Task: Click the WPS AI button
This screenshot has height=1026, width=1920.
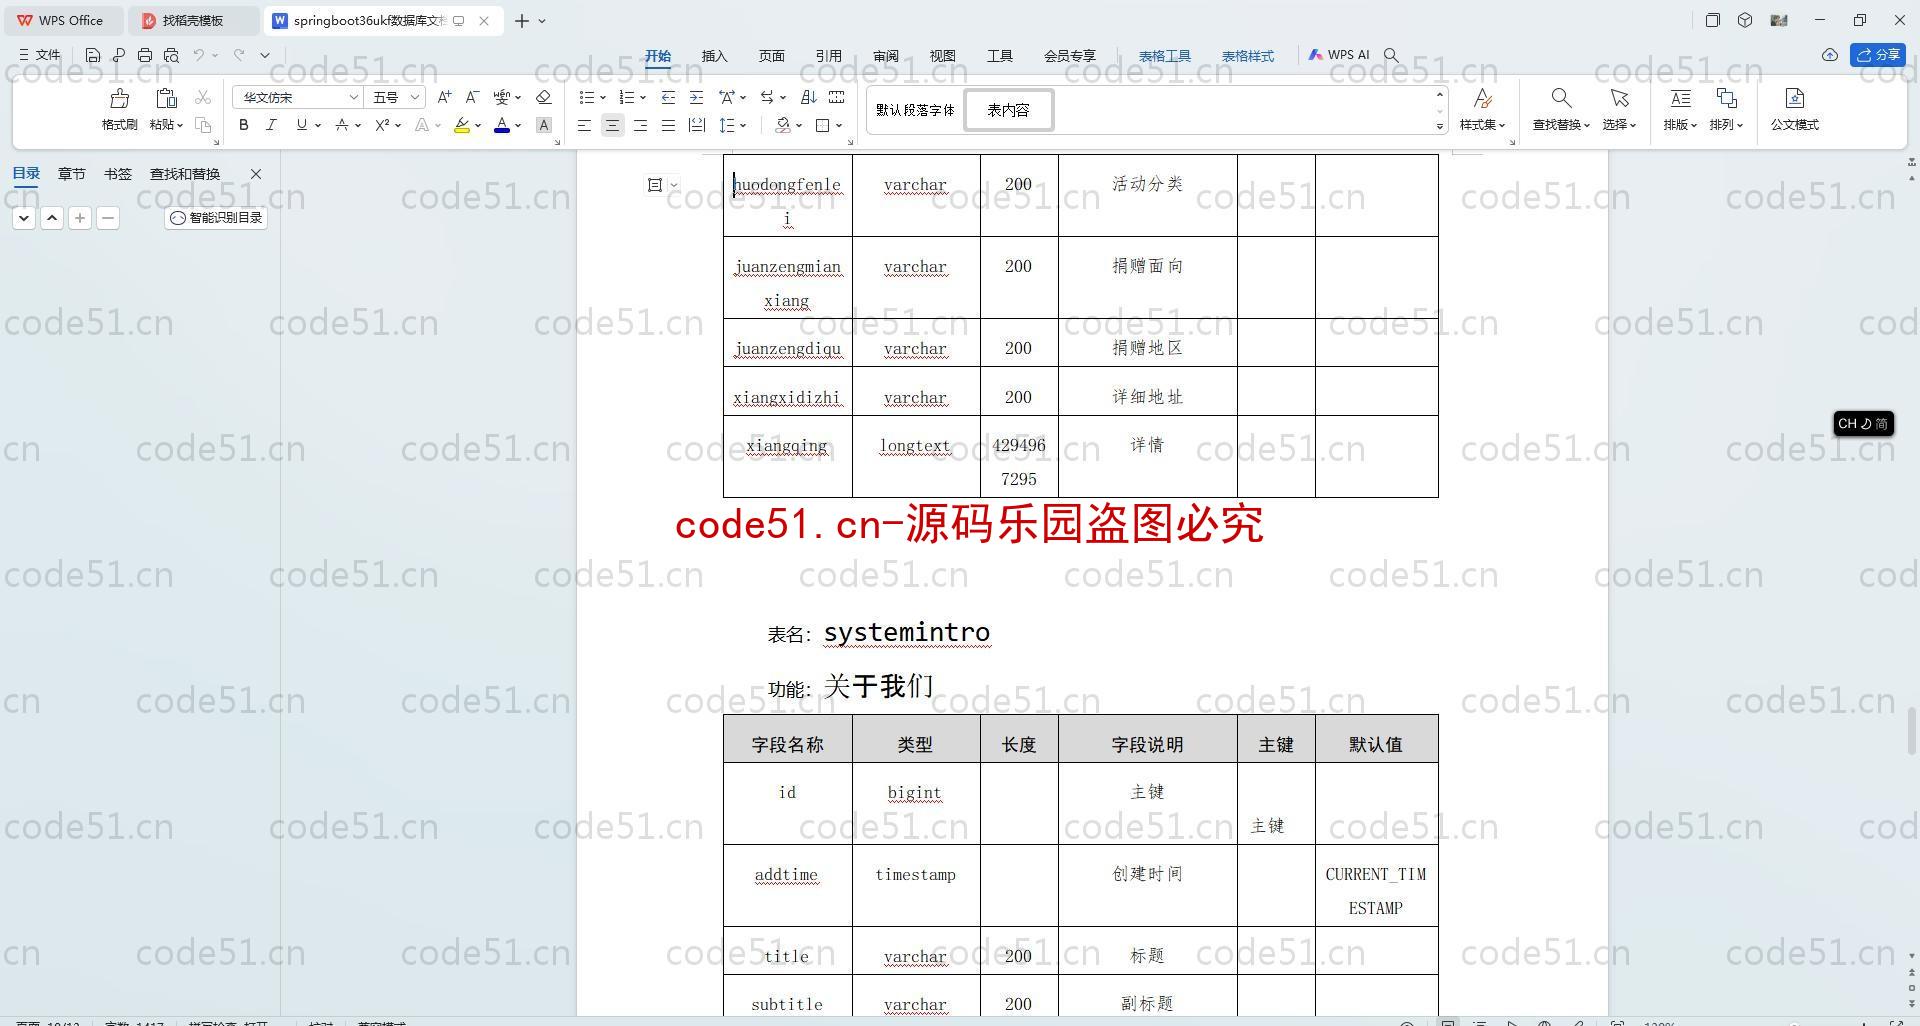Action: [x=1339, y=55]
